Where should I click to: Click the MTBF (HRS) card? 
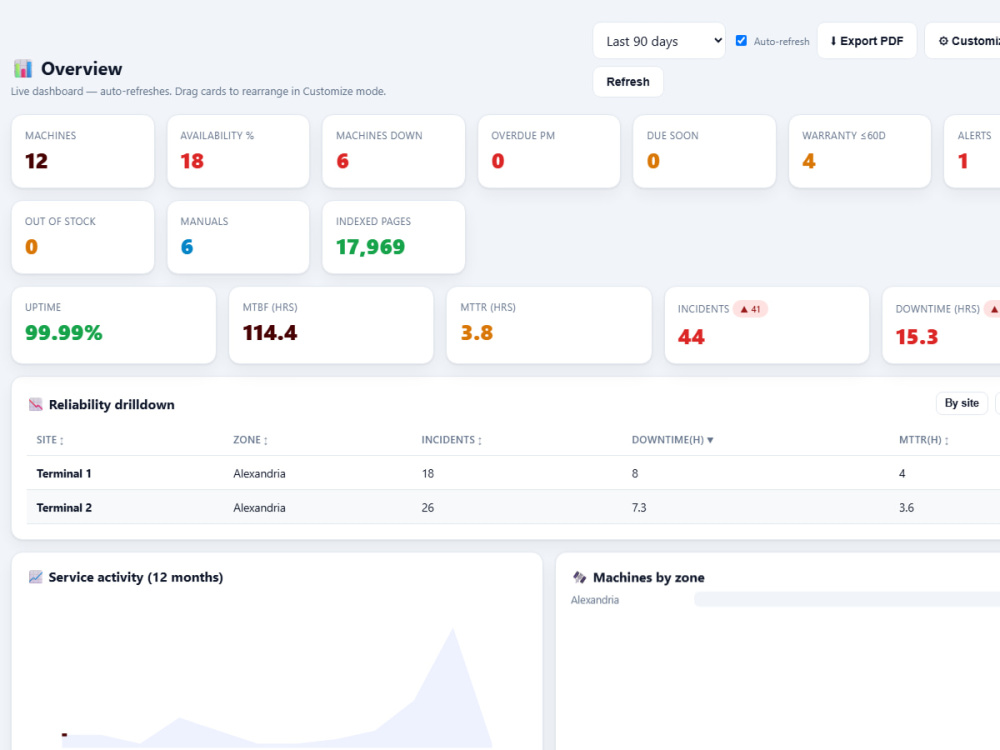point(331,325)
